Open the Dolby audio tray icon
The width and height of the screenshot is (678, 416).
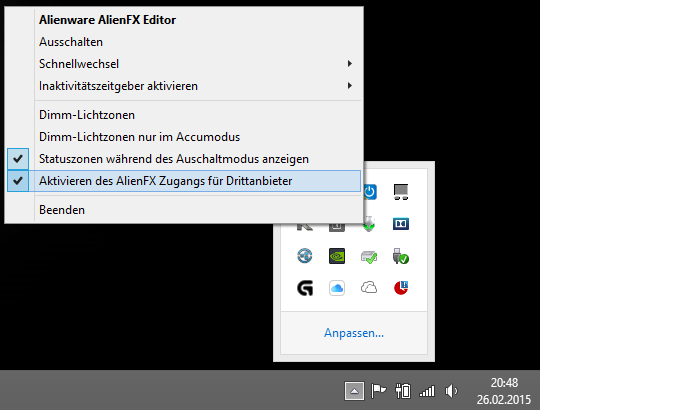401,224
